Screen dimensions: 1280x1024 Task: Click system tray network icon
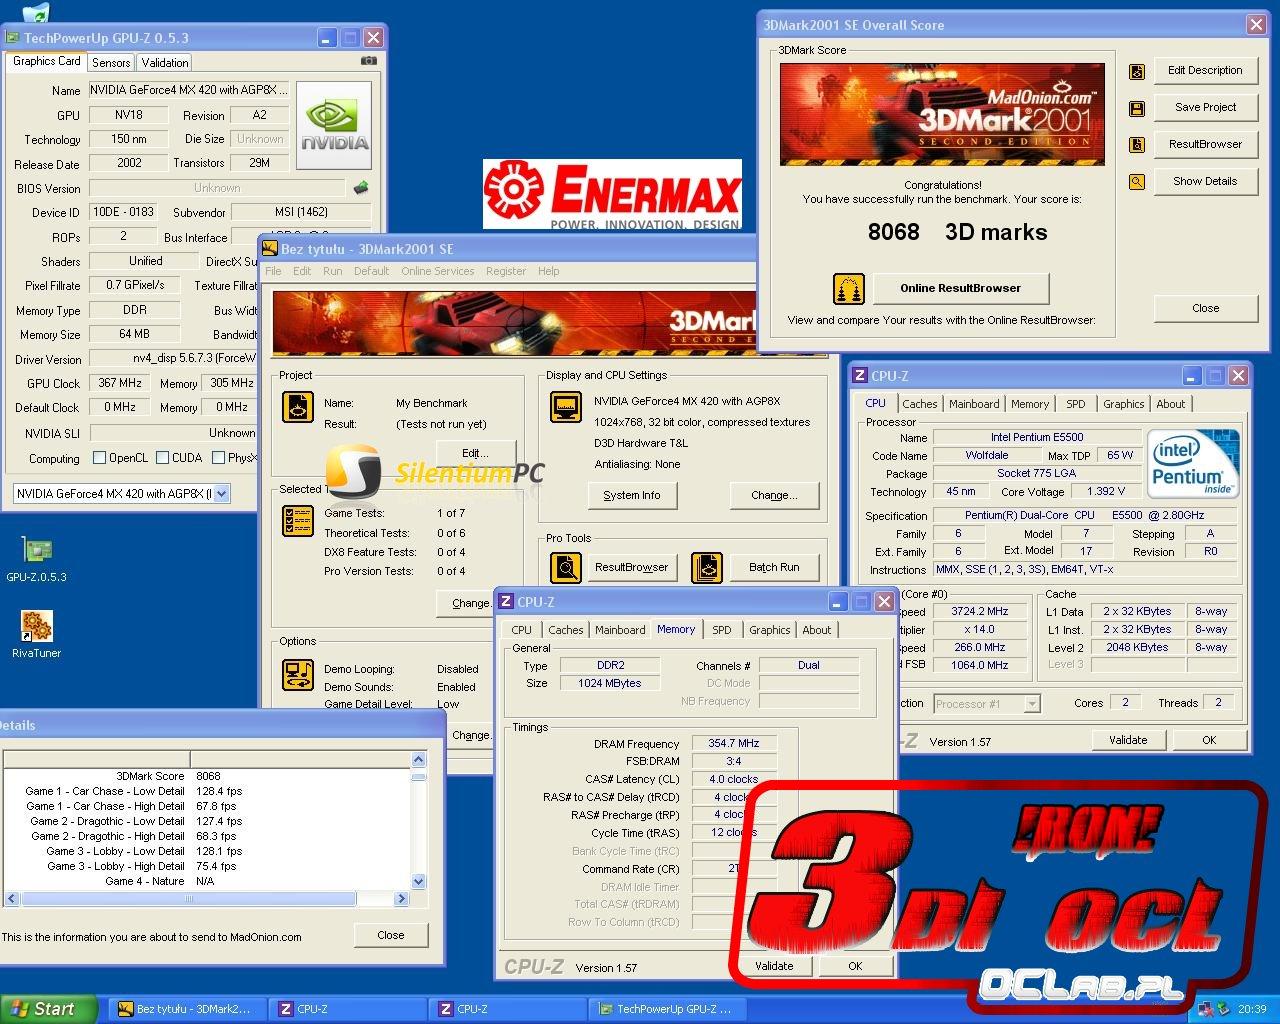pyautogui.click(x=1207, y=1009)
